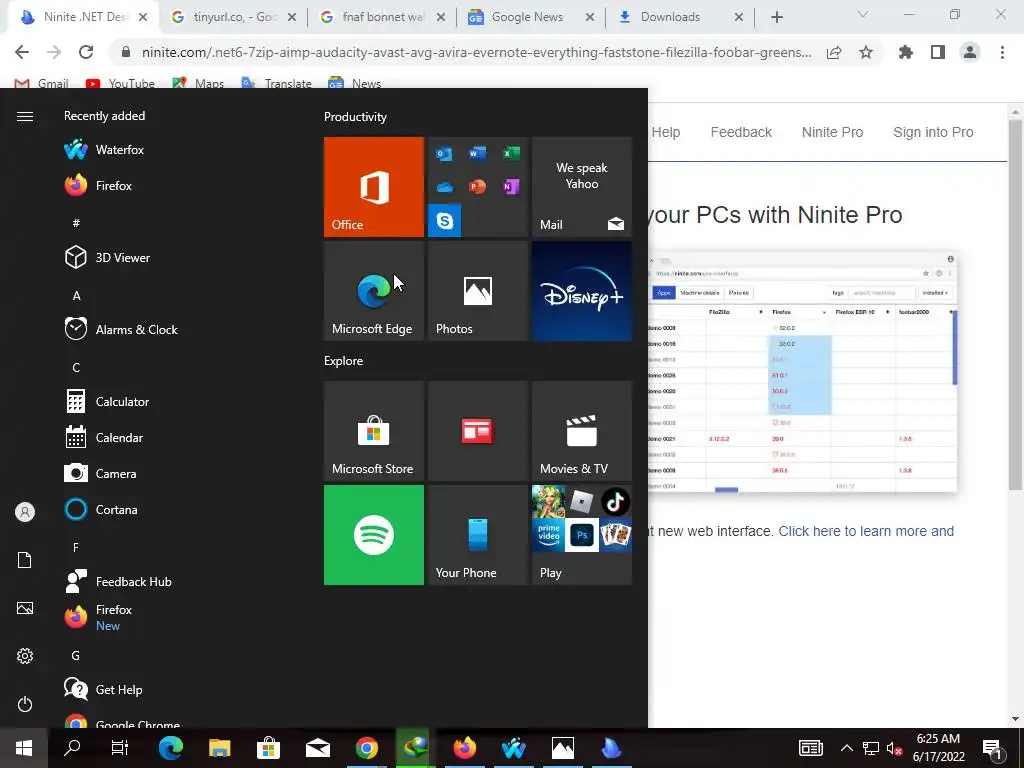Screen dimensions: 1024x768
Task: Open Documents icon in Start sidebar
Action: pos(25,560)
